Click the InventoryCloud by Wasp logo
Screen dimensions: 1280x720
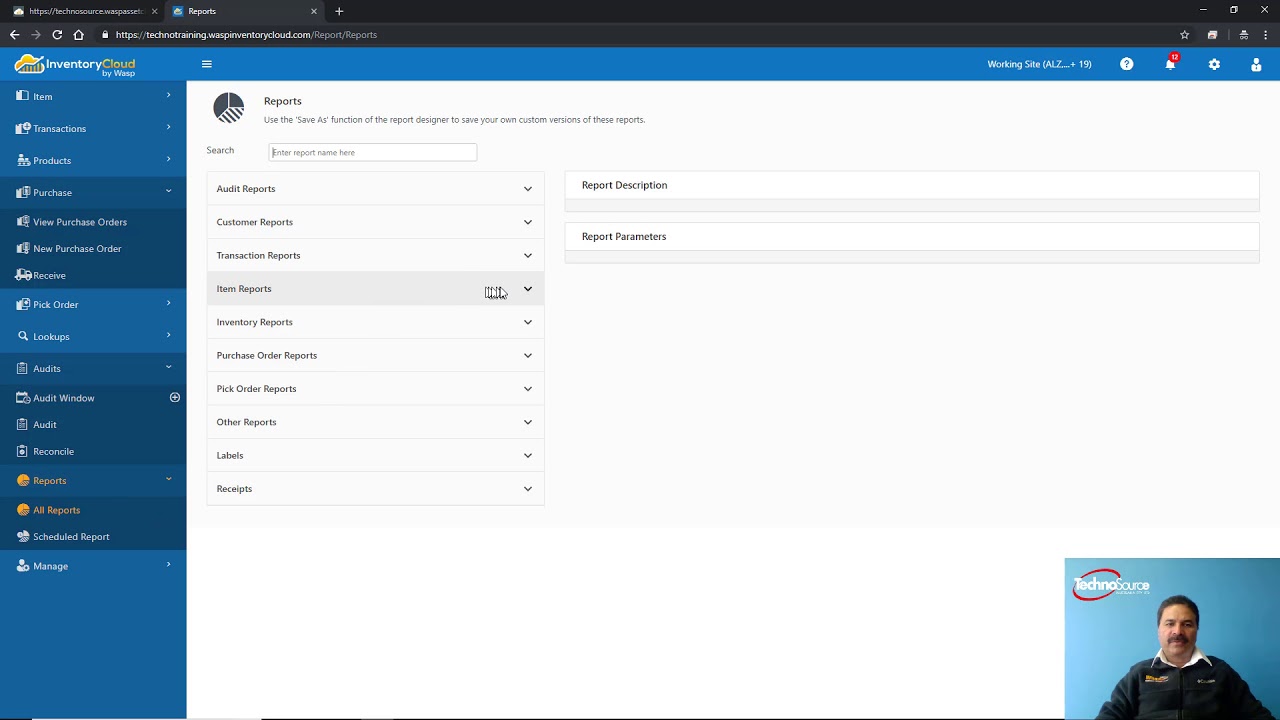[74, 65]
